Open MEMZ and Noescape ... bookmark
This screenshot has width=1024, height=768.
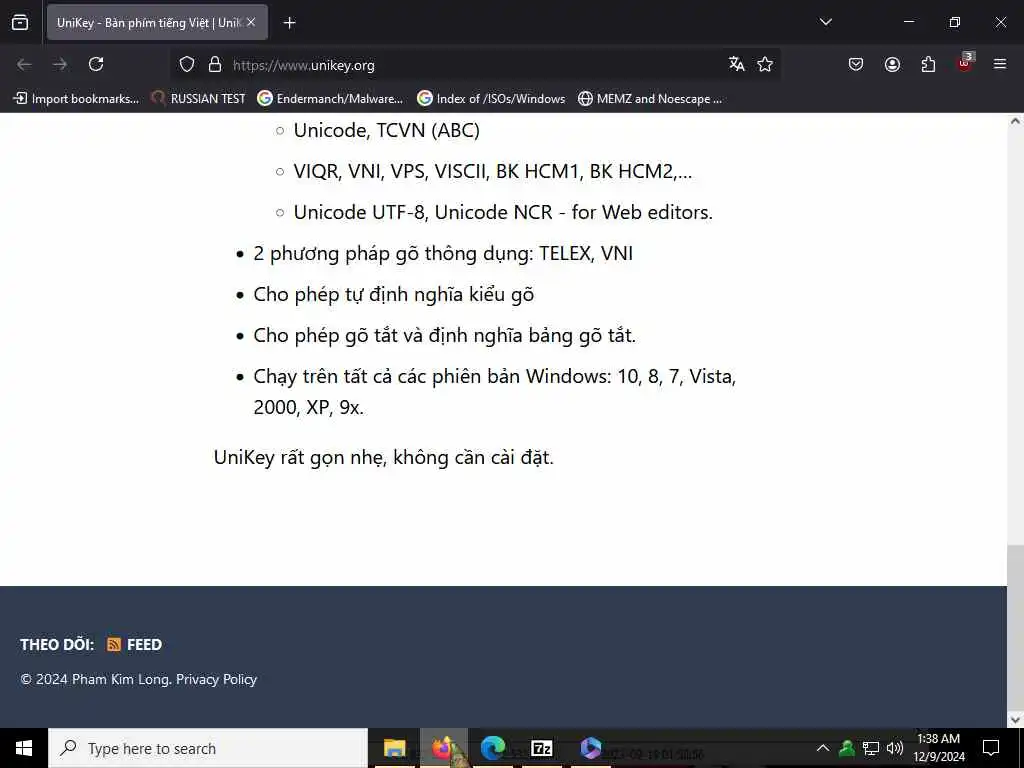tap(650, 99)
